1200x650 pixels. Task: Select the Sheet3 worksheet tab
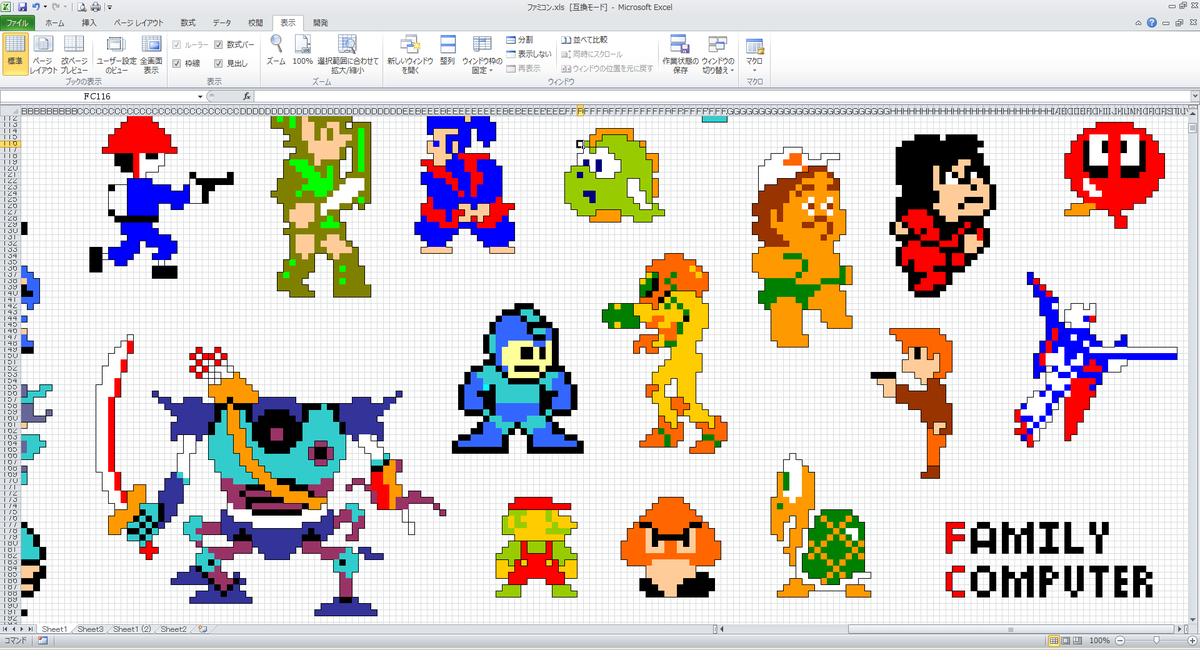pos(91,629)
